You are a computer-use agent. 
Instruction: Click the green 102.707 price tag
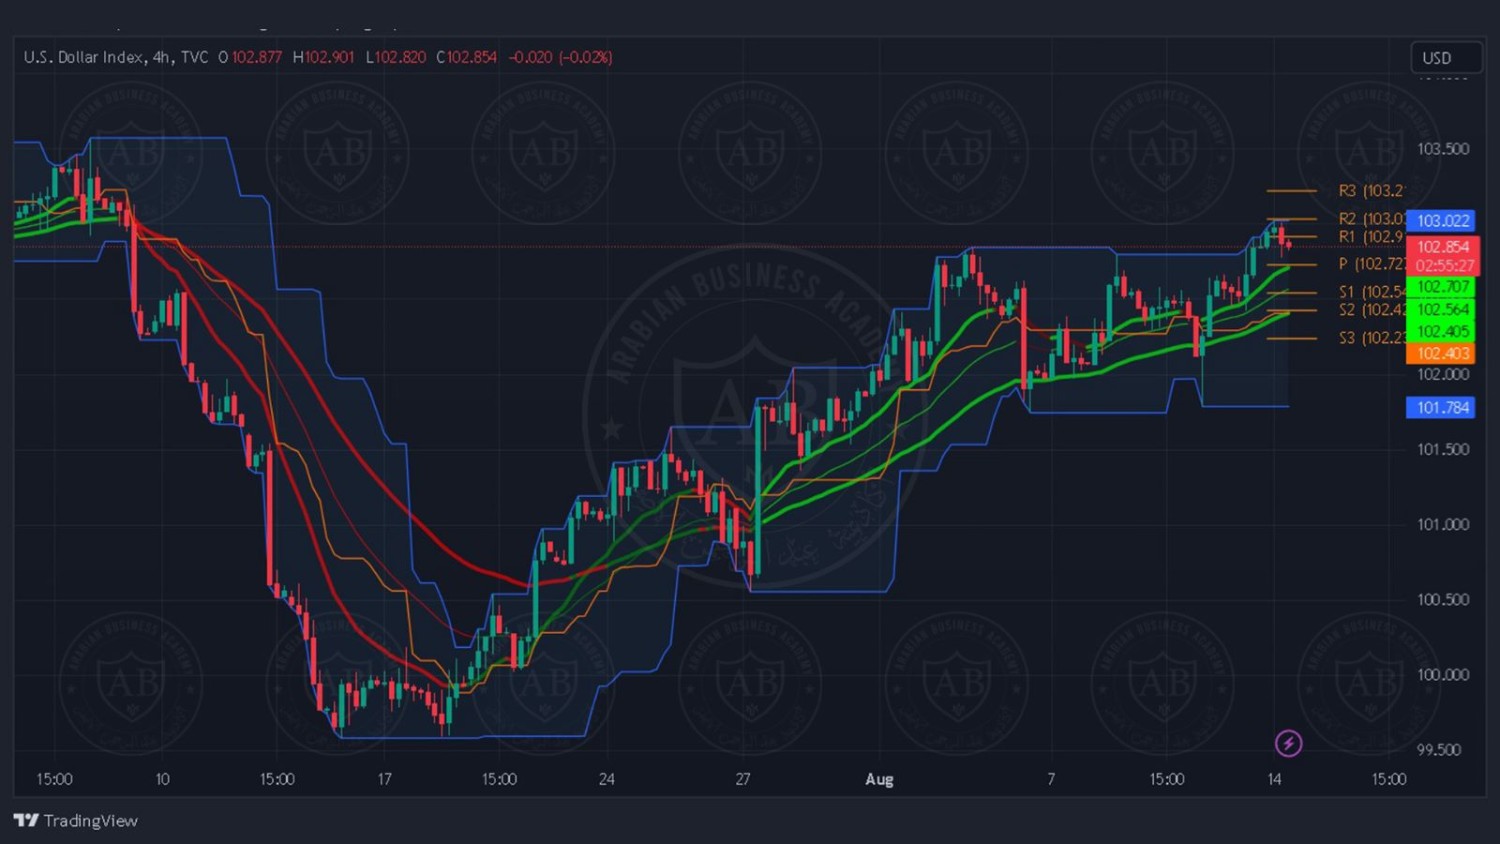pyautogui.click(x=1441, y=287)
